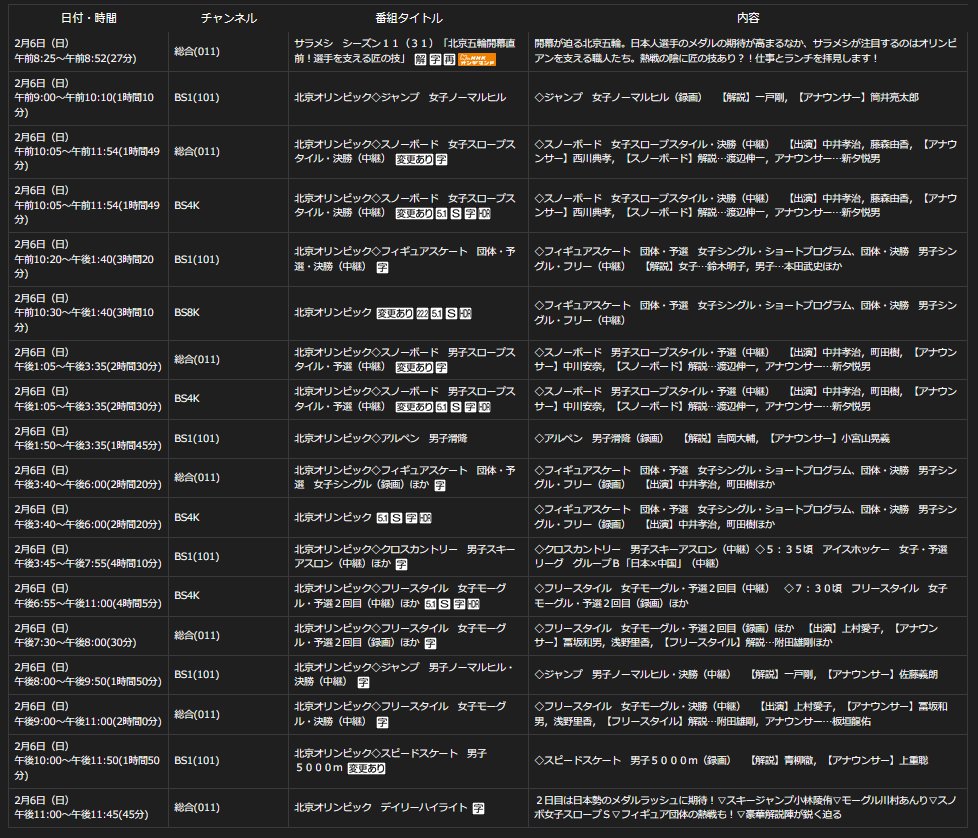This screenshot has width=978, height=838.
Task: Click 字 badge on 総合 3:40 figure skating row
Action: tap(440, 485)
